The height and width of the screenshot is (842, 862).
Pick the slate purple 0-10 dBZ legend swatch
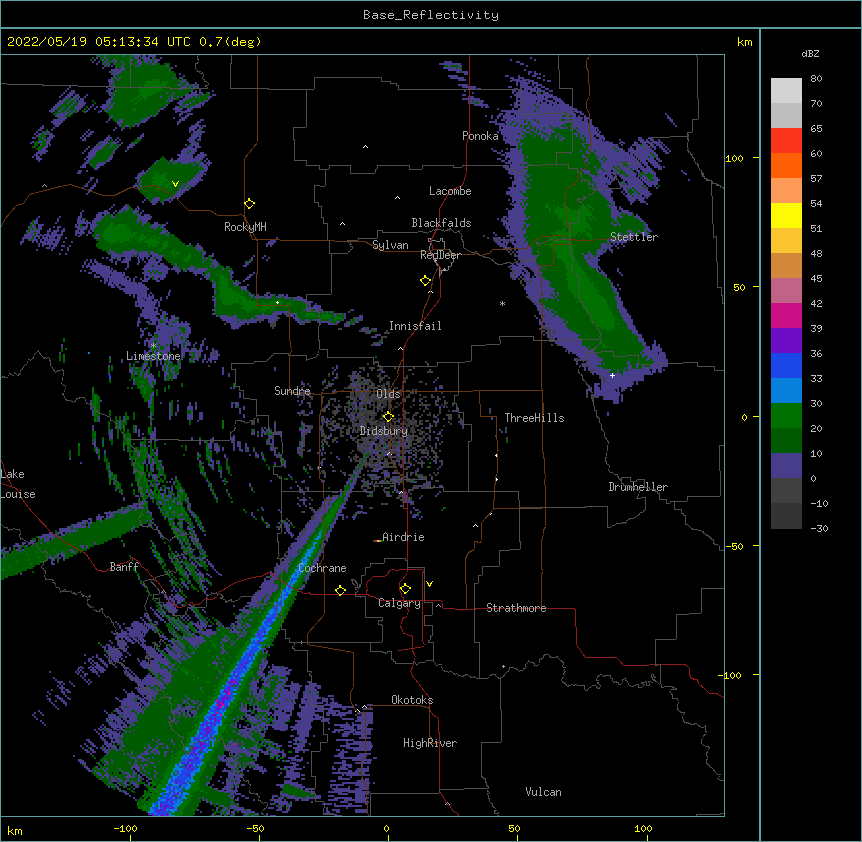coord(786,466)
